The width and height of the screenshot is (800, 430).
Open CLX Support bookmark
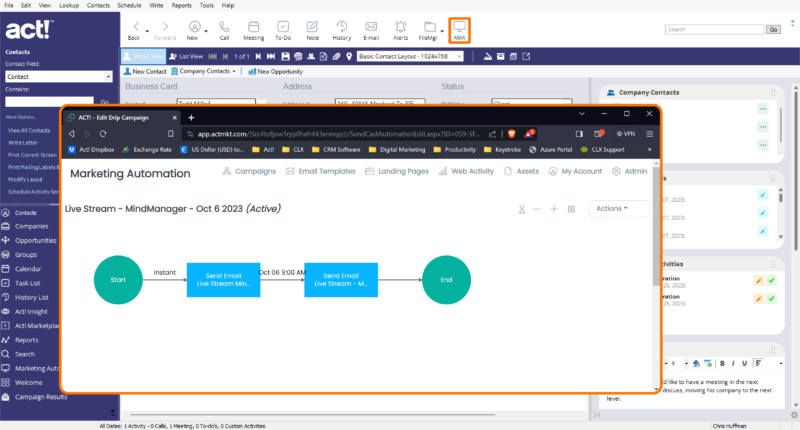click(603, 149)
